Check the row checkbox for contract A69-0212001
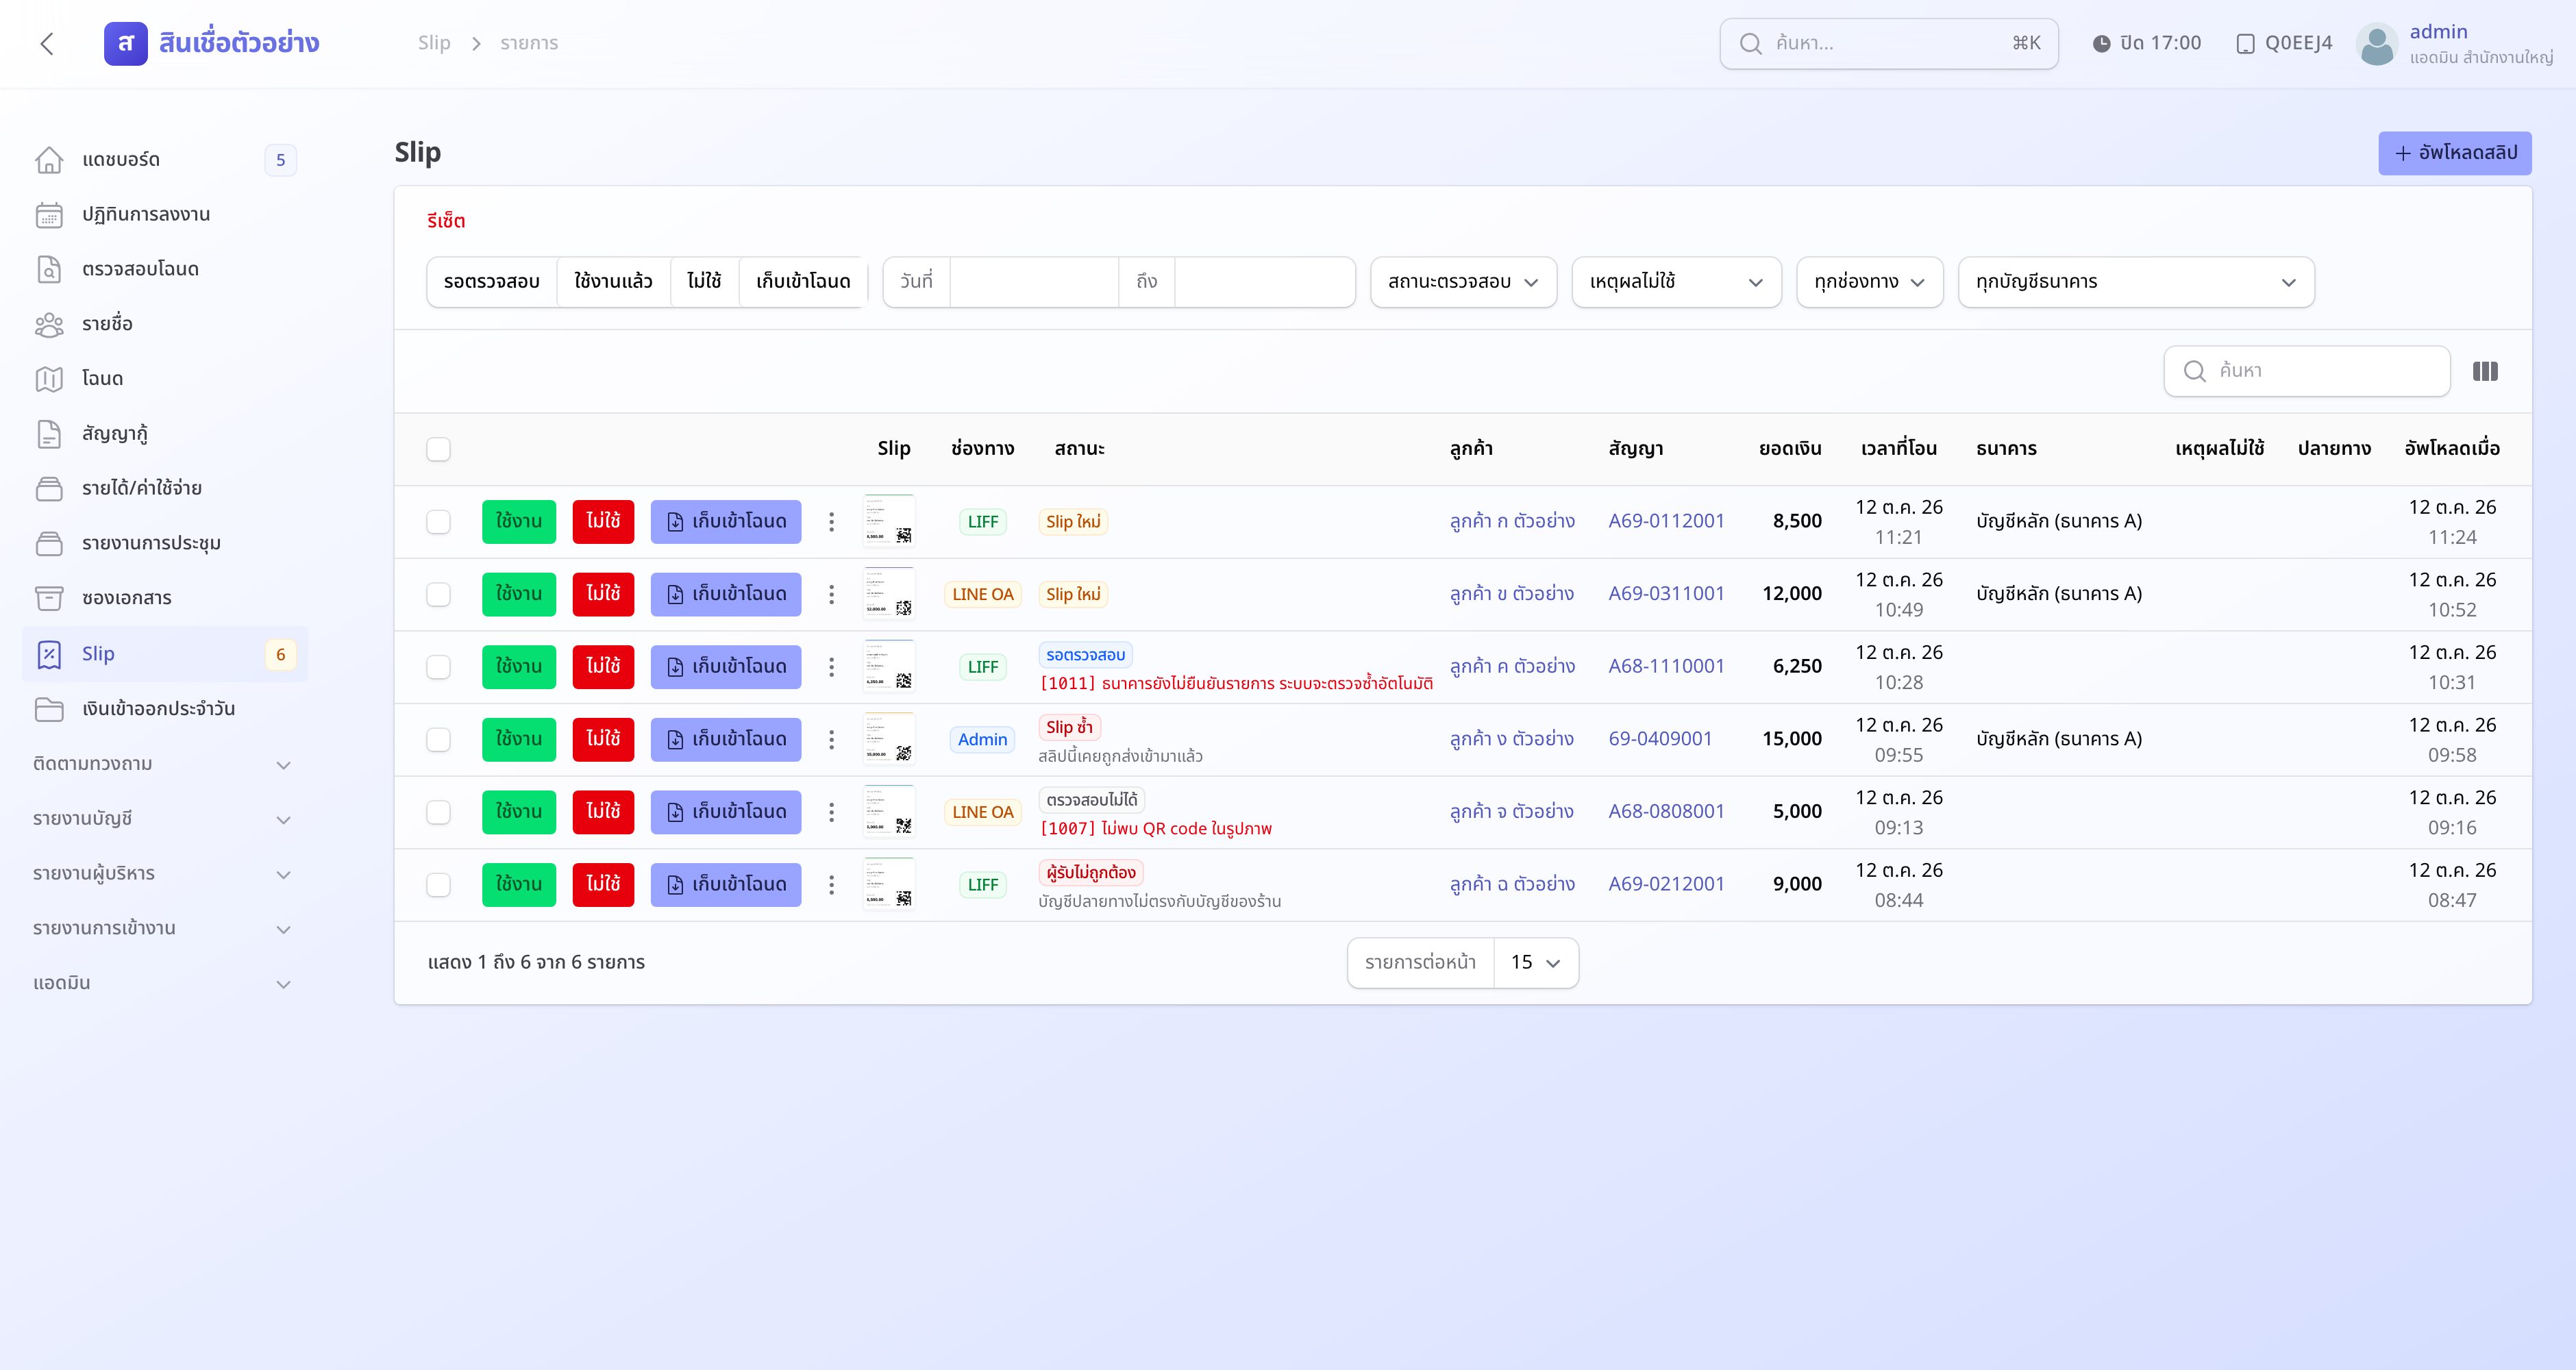 click(x=438, y=885)
